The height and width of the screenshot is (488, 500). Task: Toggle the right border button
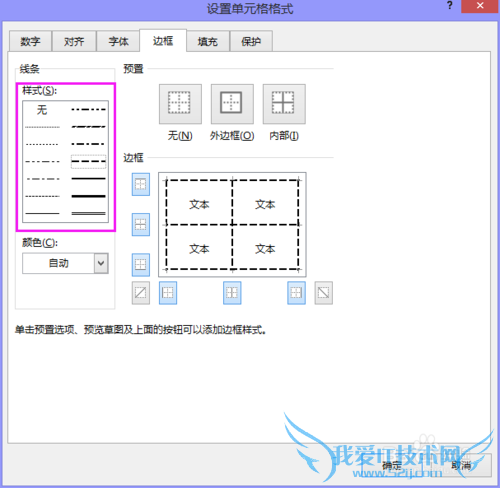pos(296,293)
